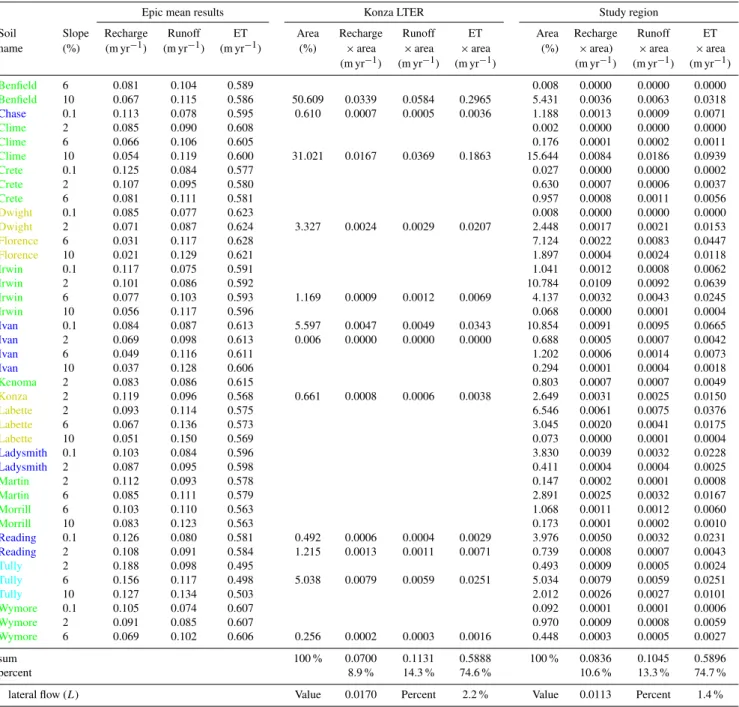Click the "Chase" soil name
This screenshot has width=739, height=707.
click(x=13, y=114)
